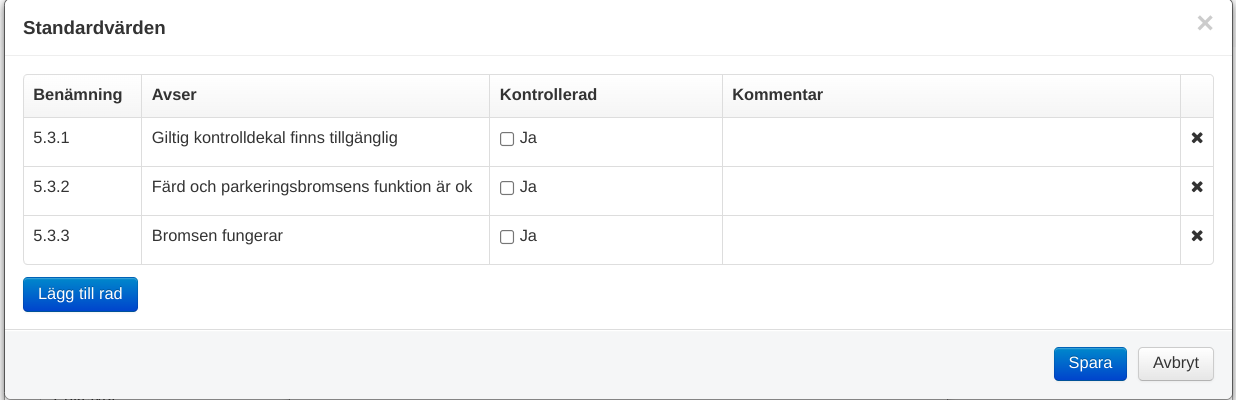Image resolution: width=1236 pixels, height=400 pixels.
Task: Click Lägg till rad button
Action: (x=80, y=294)
